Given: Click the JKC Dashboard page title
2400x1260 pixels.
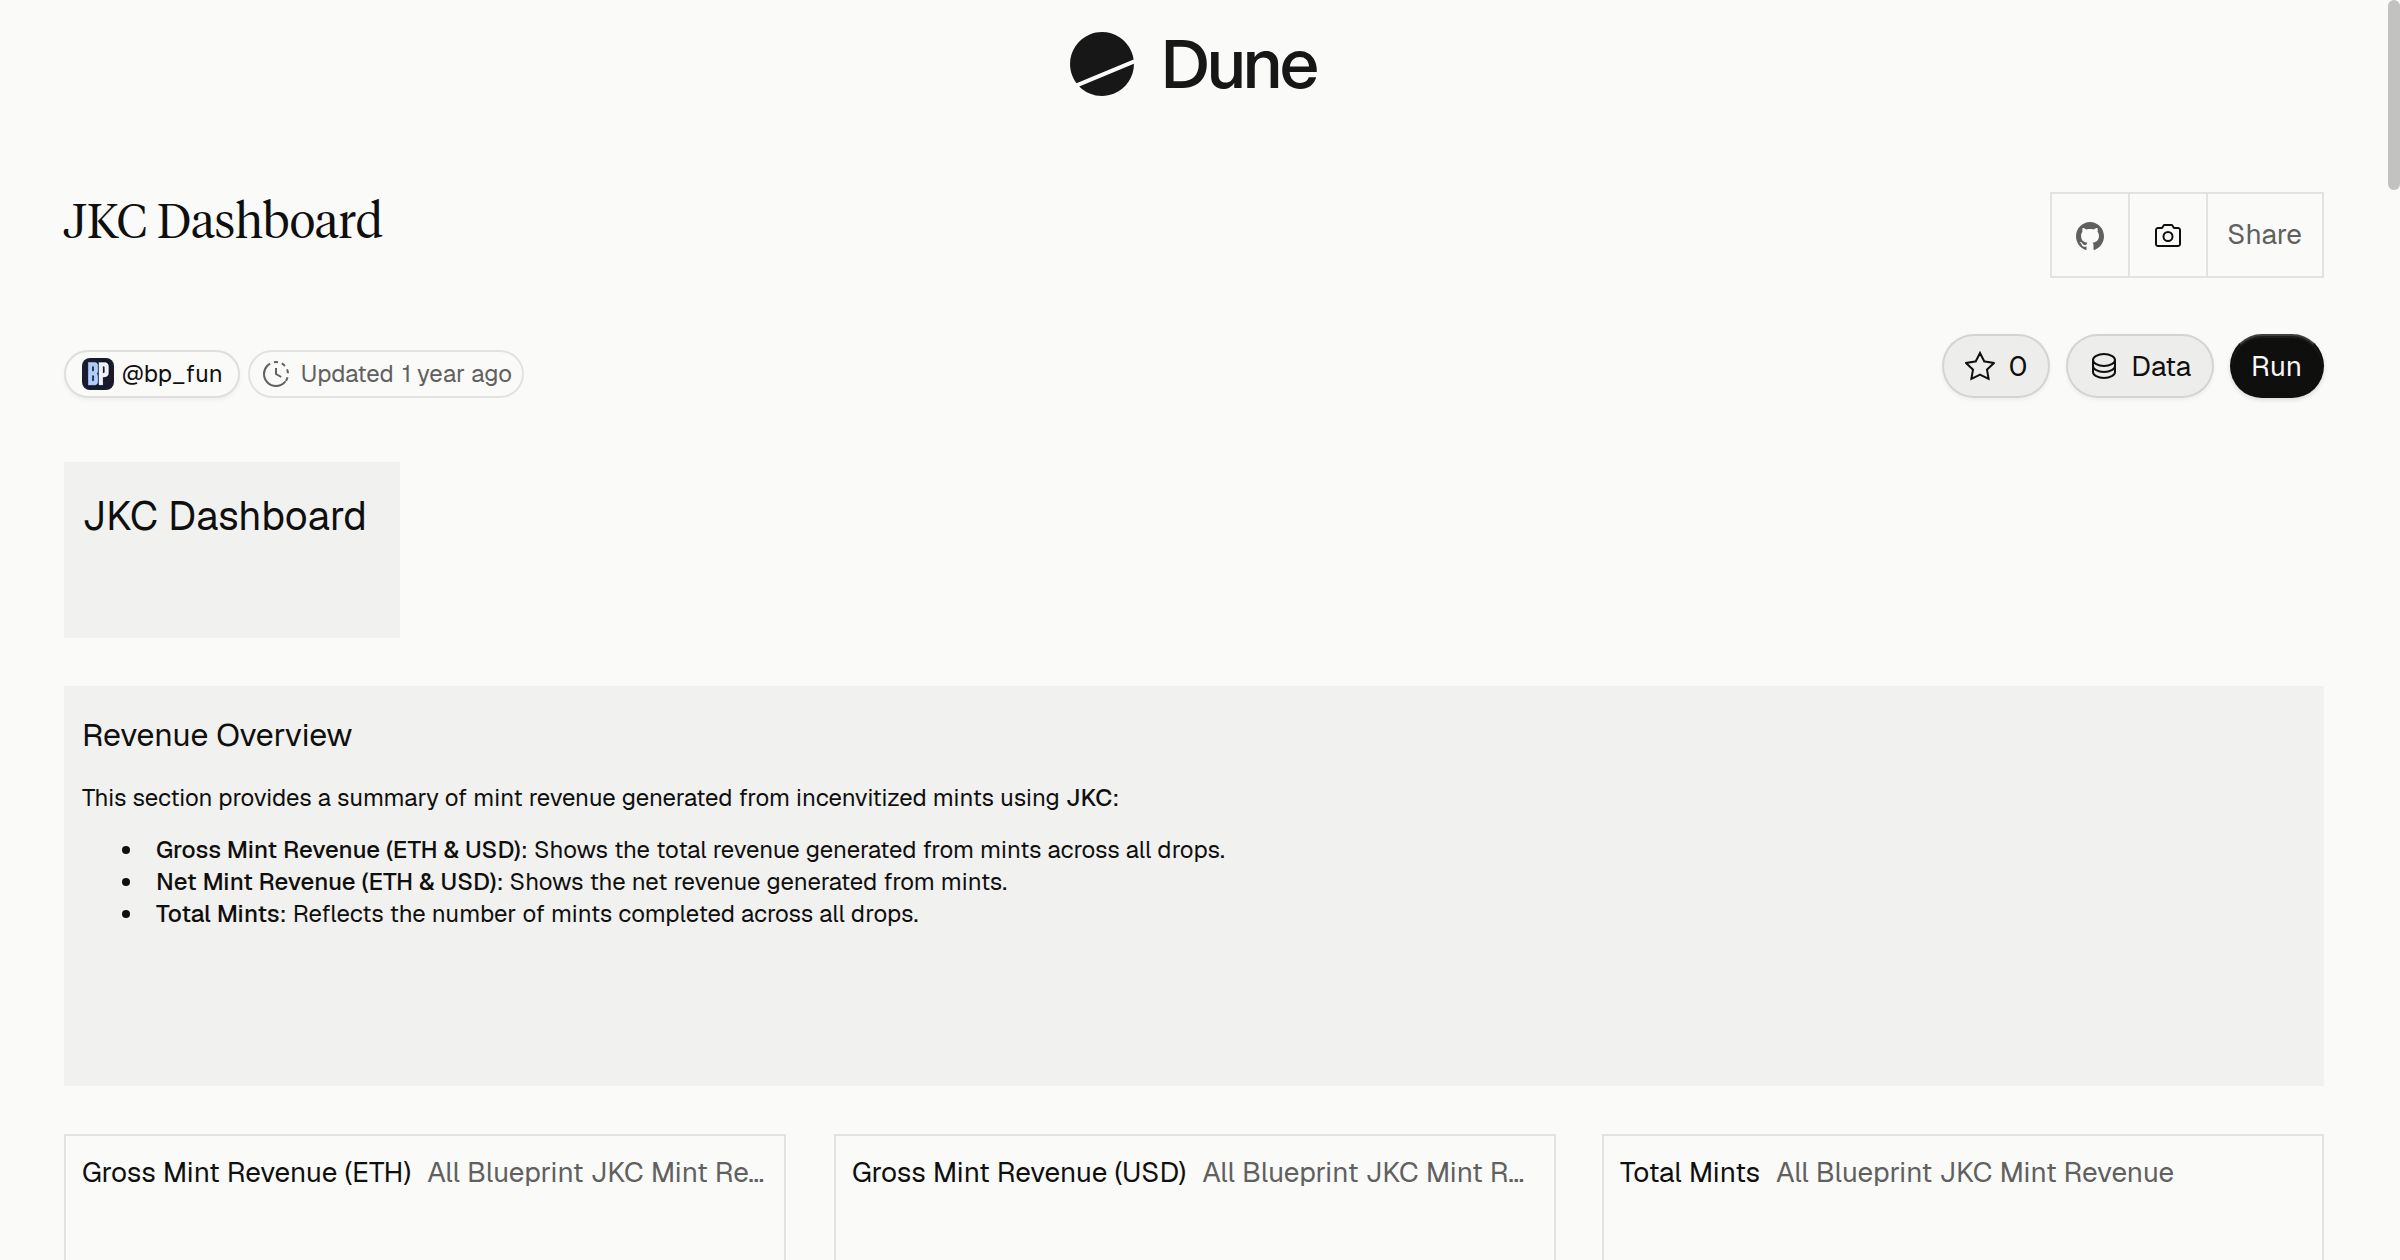Looking at the screenshot, I should 223,221.
